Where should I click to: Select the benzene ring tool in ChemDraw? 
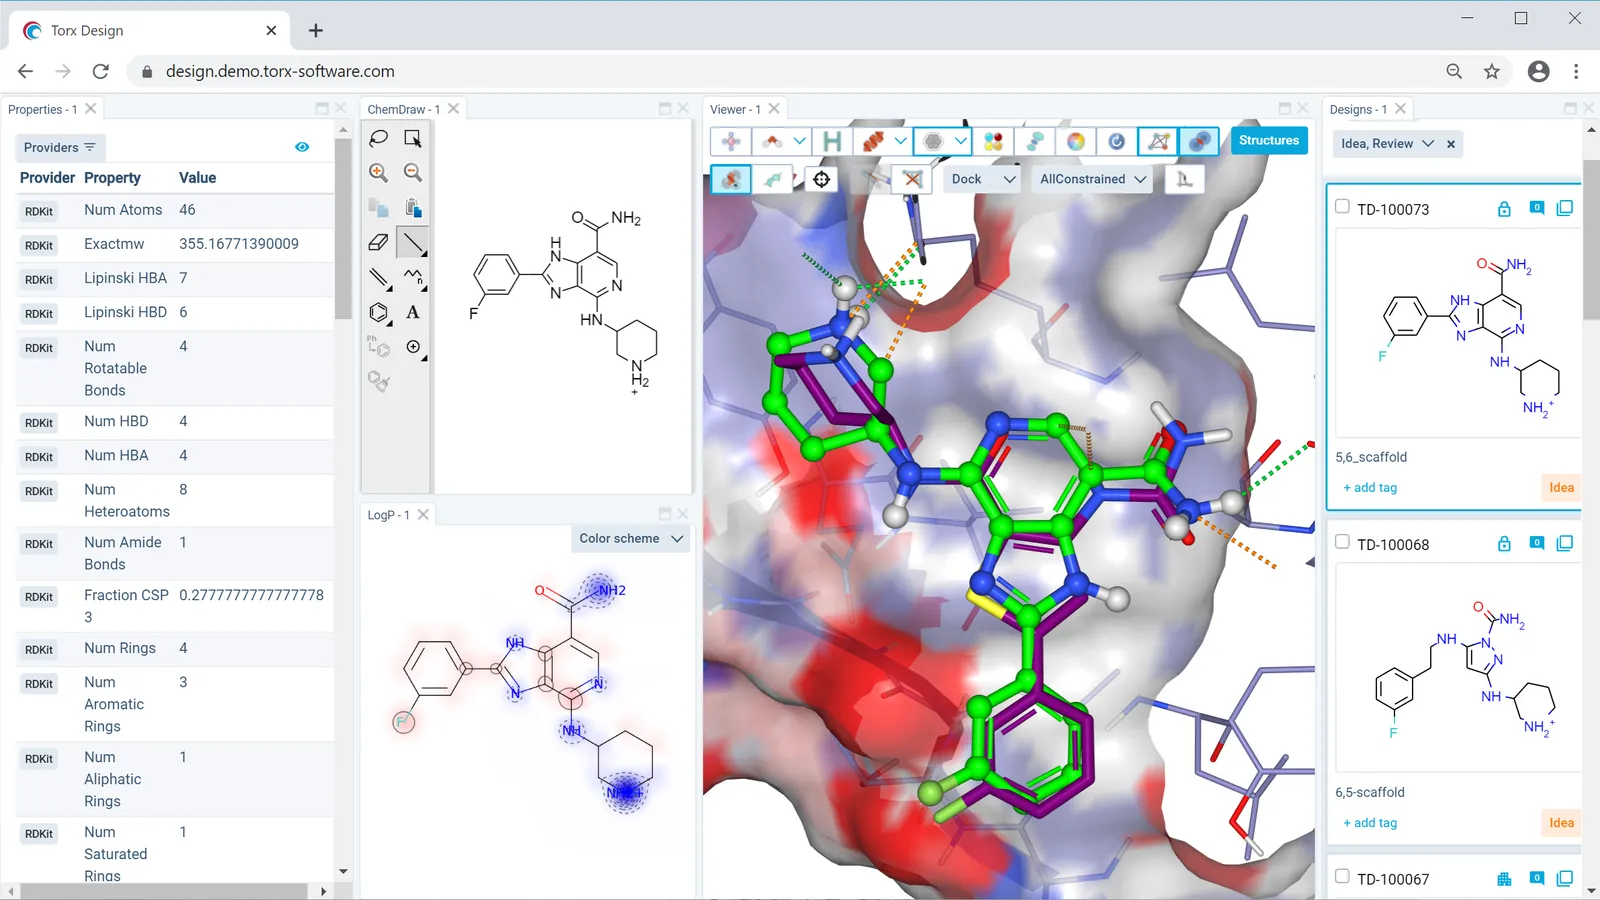point(379,312)
